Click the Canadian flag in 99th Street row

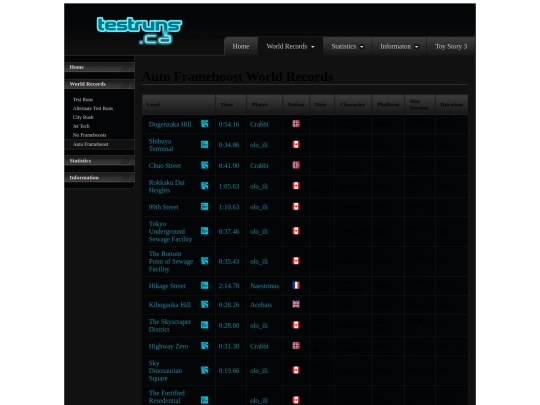(x=296, y=206)
